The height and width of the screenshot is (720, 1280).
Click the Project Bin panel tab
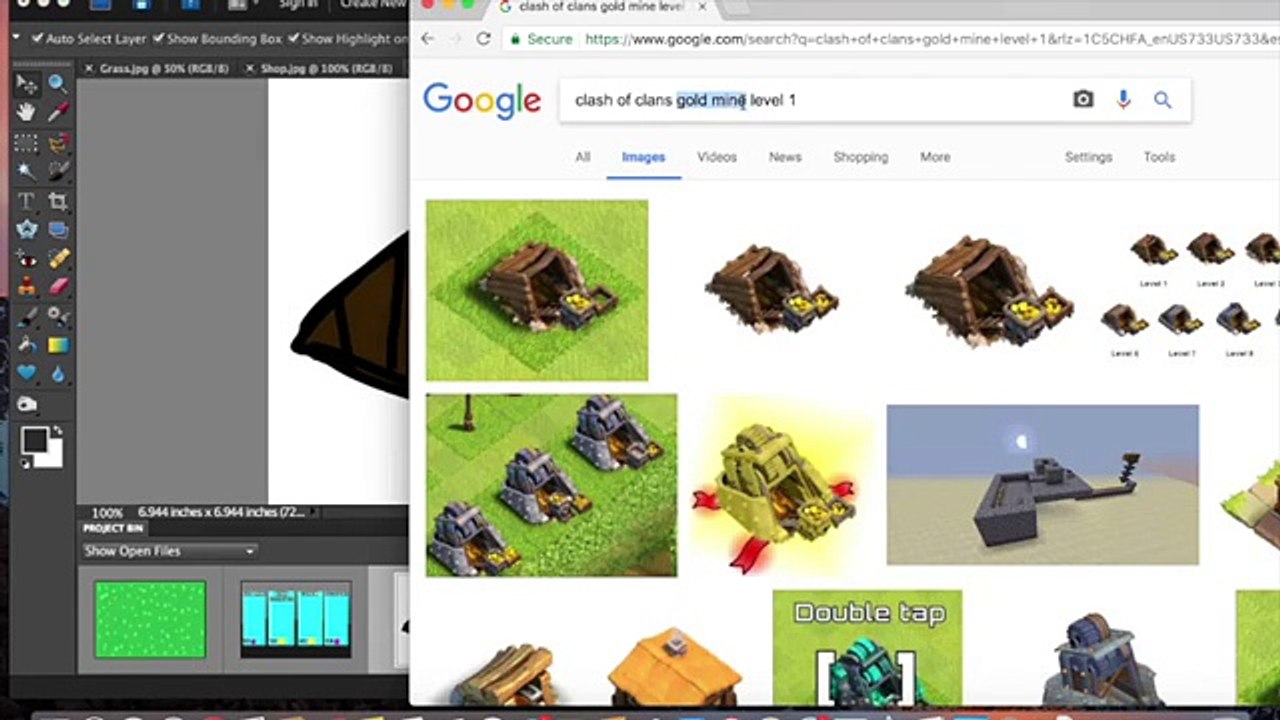click(112, 528)
